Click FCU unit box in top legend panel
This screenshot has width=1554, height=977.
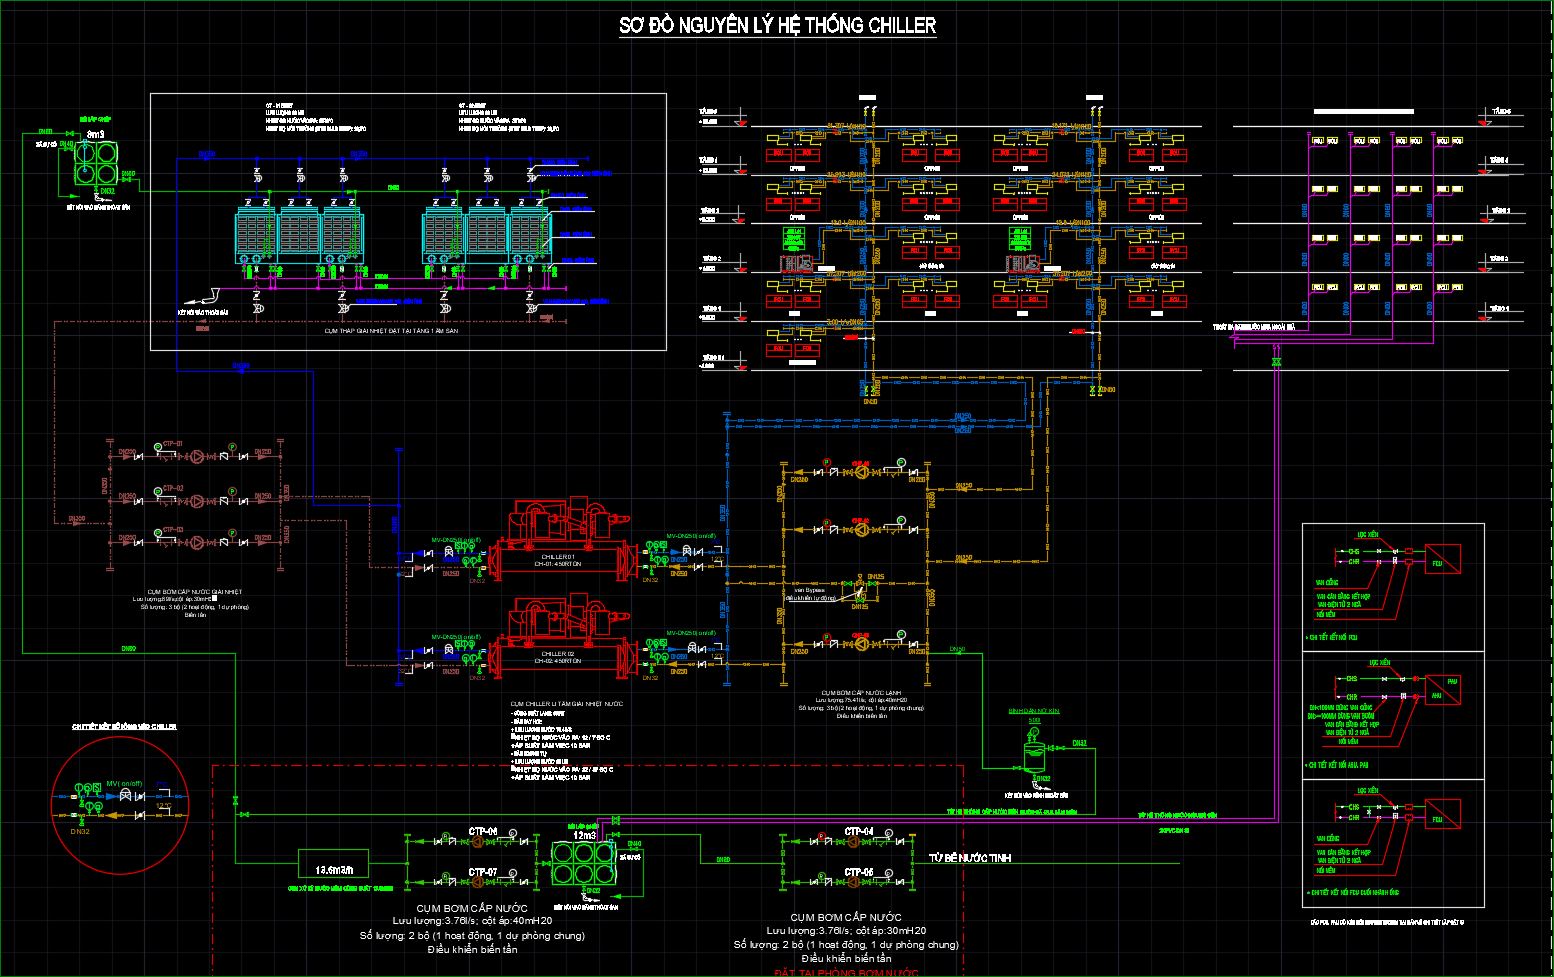[x=1443, y=558]
